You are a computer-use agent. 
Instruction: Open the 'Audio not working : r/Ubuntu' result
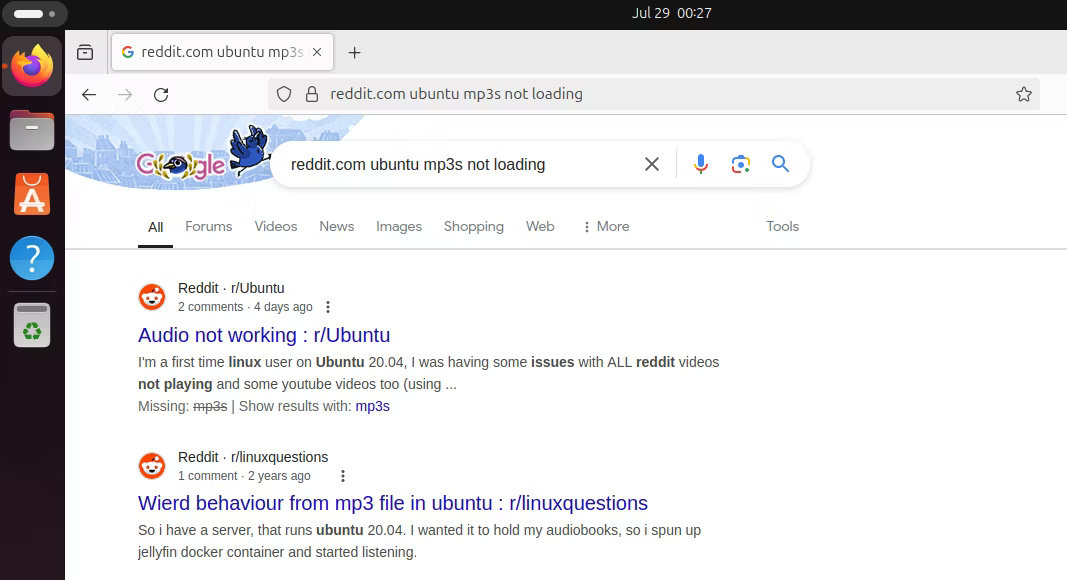tap(263, 335)
